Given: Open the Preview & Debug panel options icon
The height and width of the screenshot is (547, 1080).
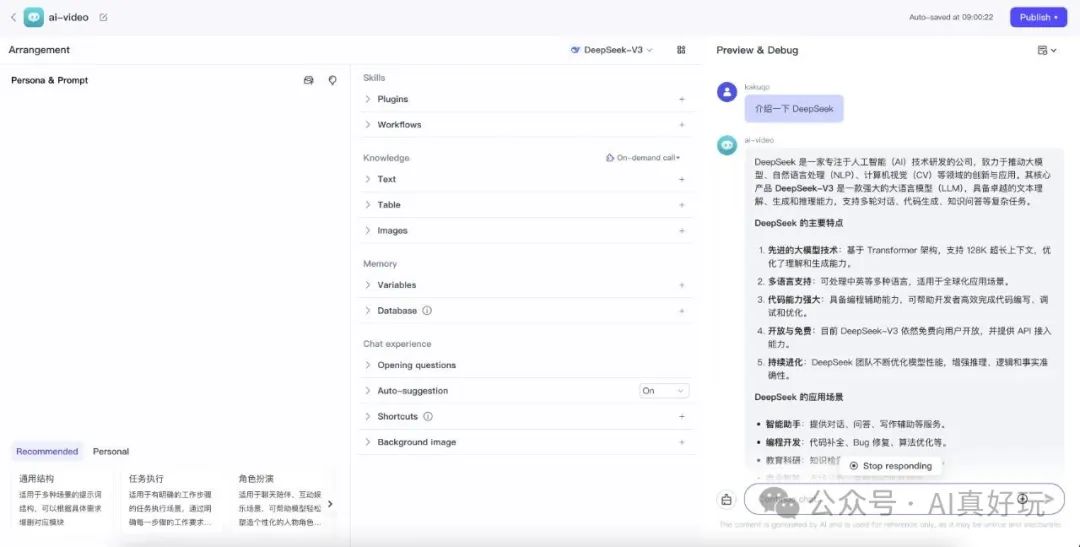Looking at the screenshot, I should 1047,50.
